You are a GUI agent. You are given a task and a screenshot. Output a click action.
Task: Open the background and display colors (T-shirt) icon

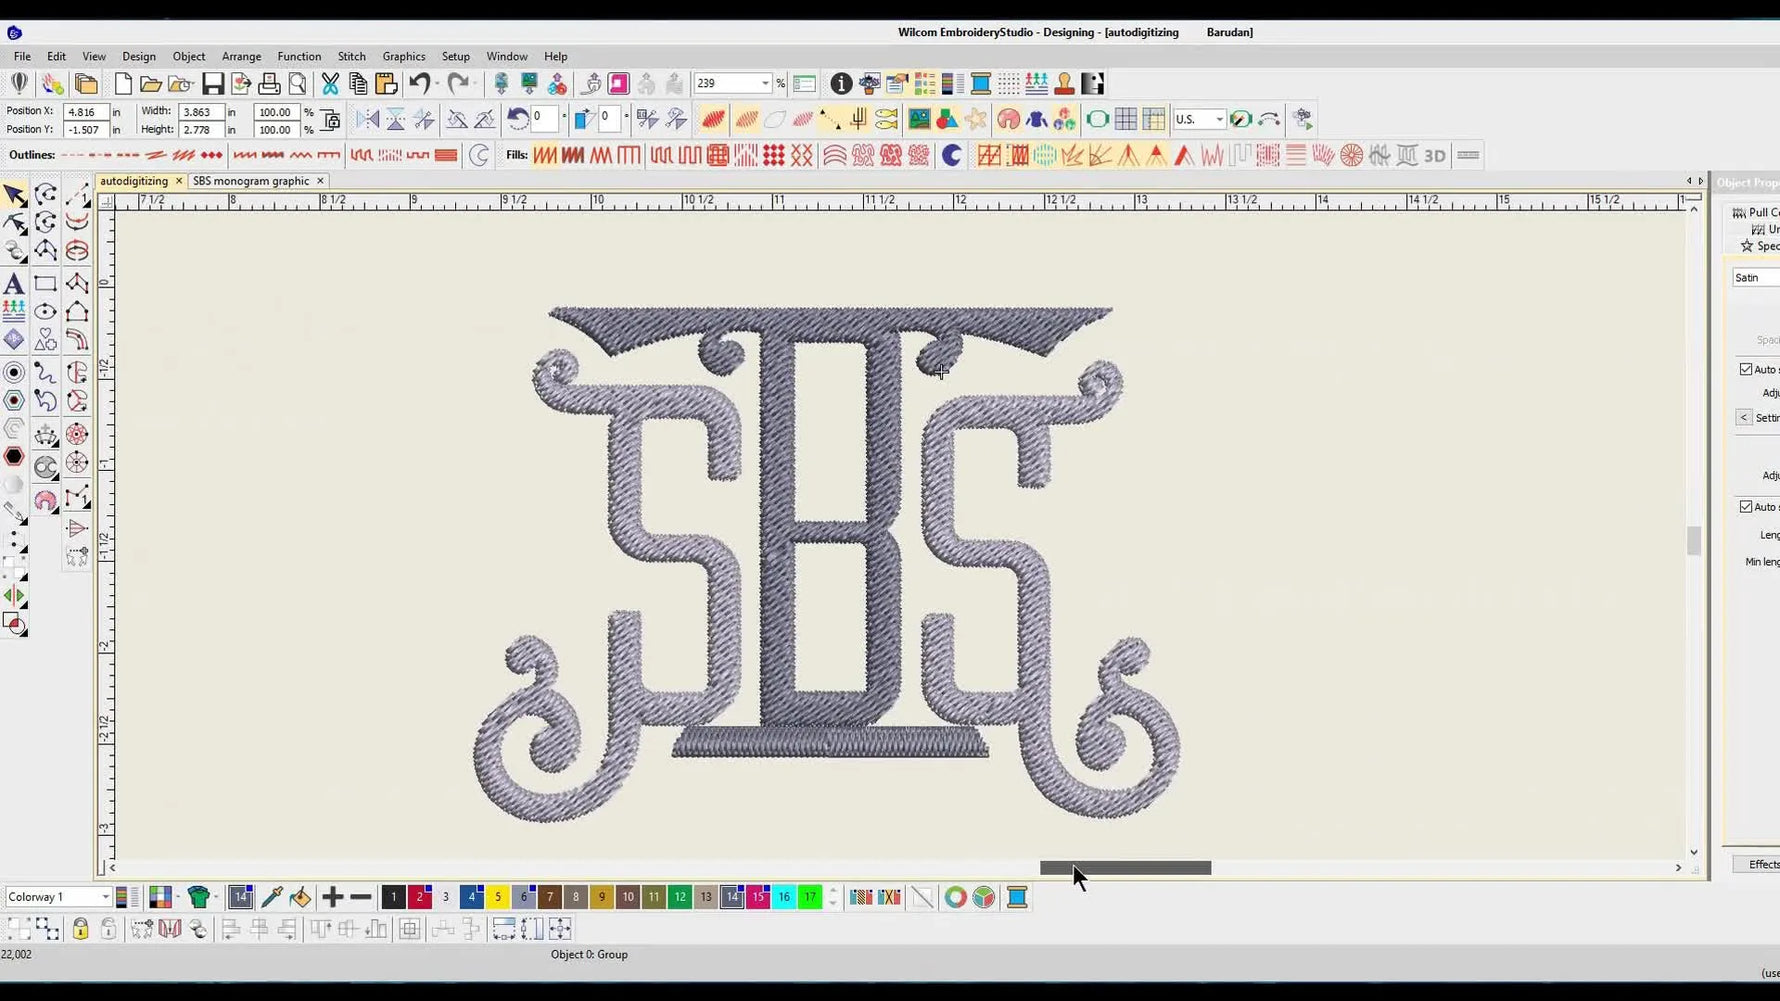point(199,898)
